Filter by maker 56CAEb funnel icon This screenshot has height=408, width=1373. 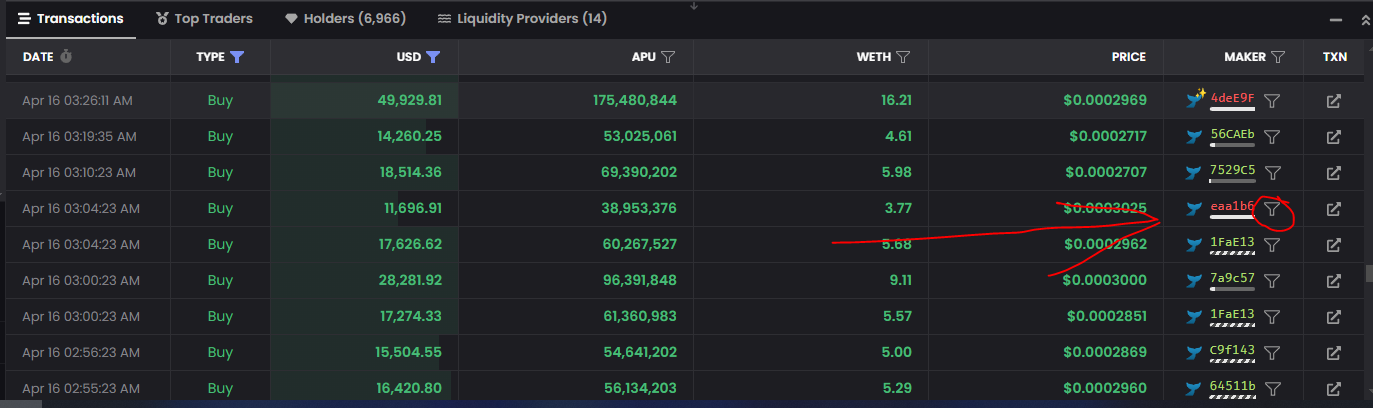[x=1271, y=137]
